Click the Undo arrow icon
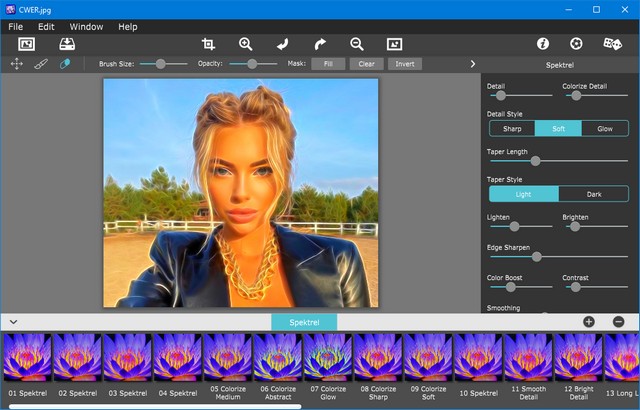640x410 pixels. pyautogui.click(x=283, y=44)
